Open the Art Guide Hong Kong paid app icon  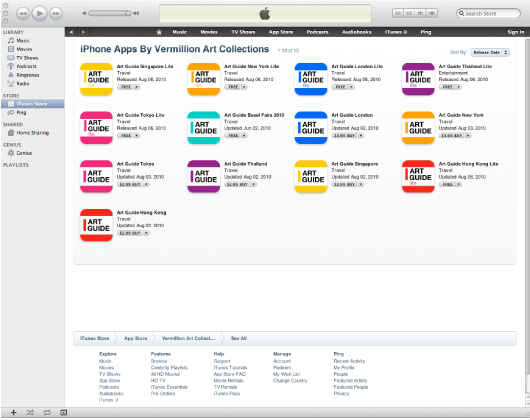[96, 225]
